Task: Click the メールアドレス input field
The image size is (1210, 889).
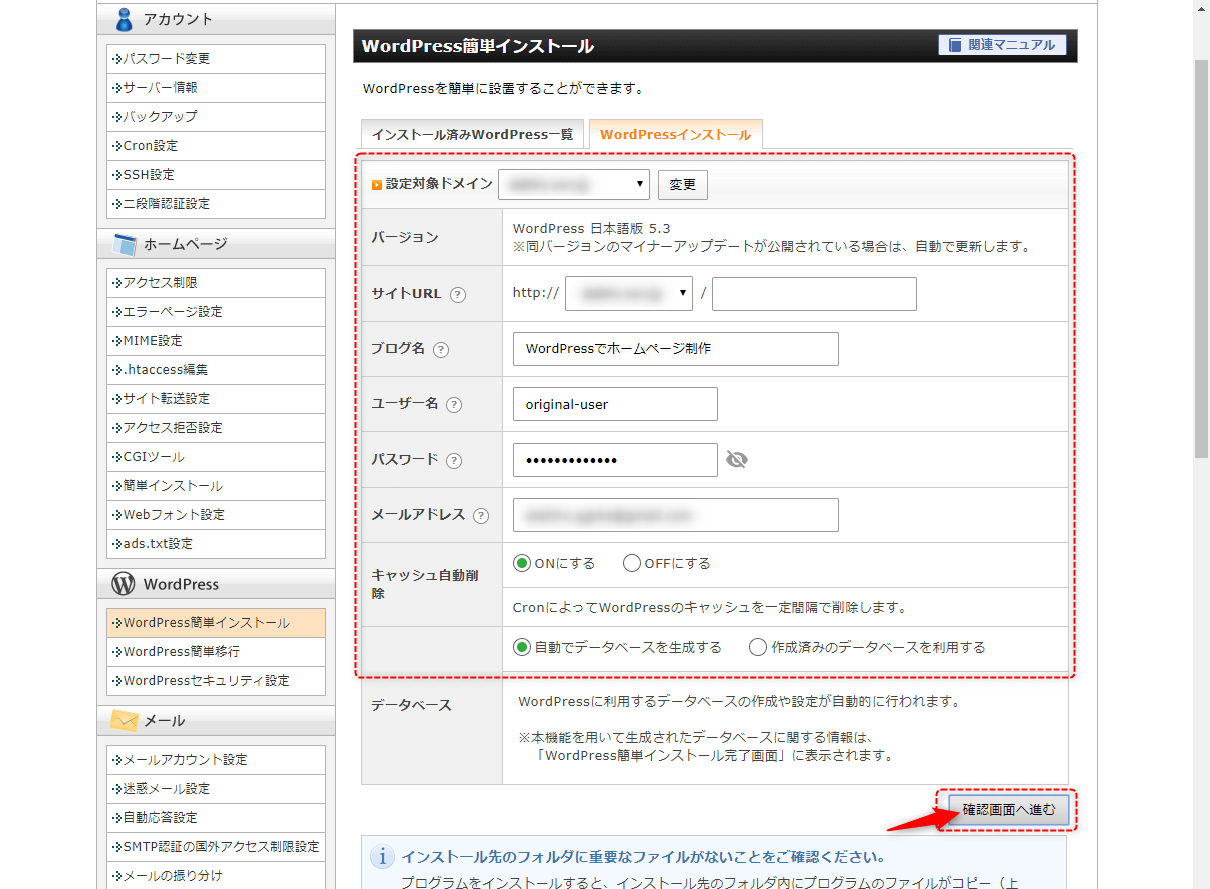Action: pos(675,515)
